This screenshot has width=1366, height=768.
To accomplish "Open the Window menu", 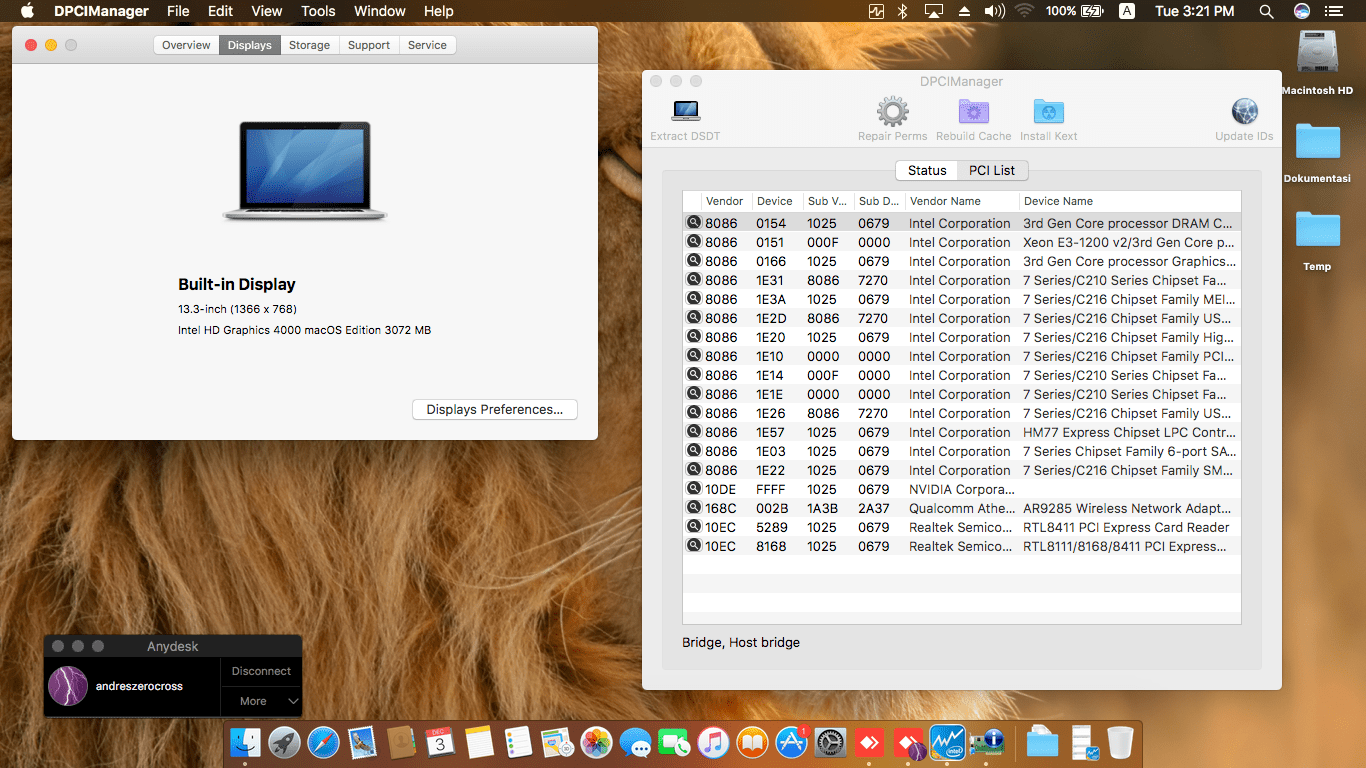I will pyautogui.click(x=380, y=11).
